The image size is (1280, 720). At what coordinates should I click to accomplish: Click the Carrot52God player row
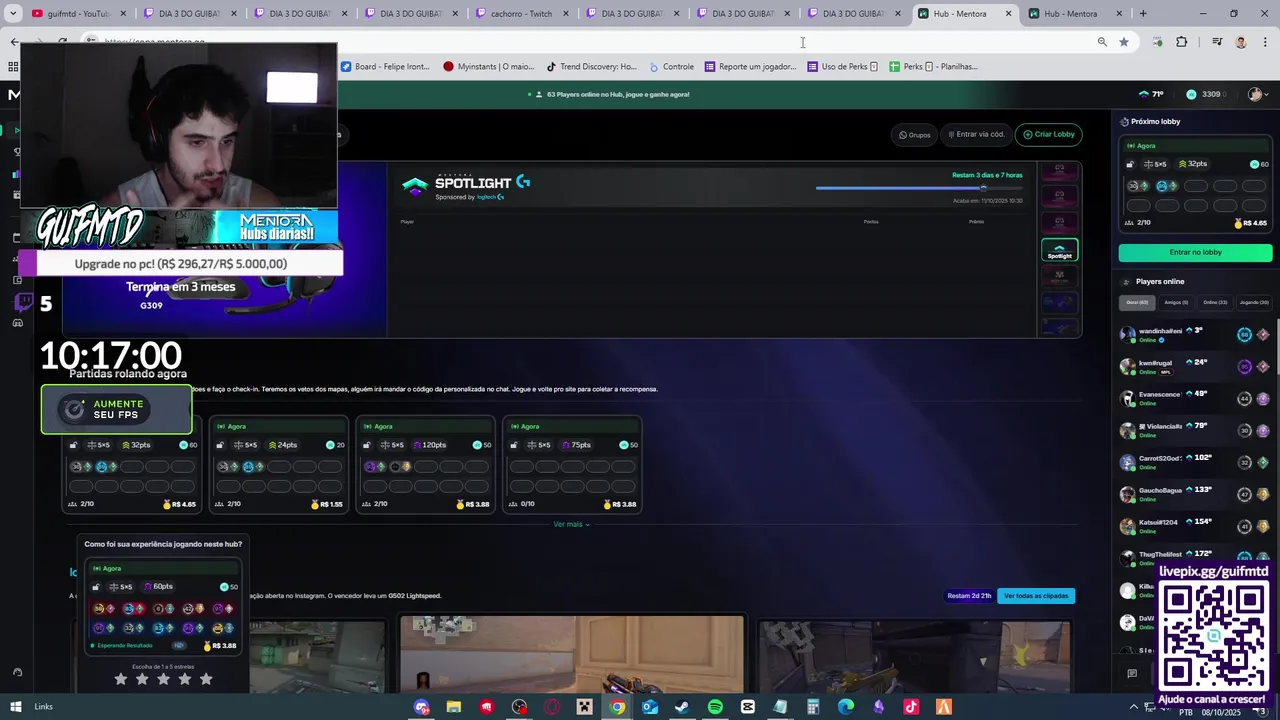pyautogui.click(x=1195, y=462)
